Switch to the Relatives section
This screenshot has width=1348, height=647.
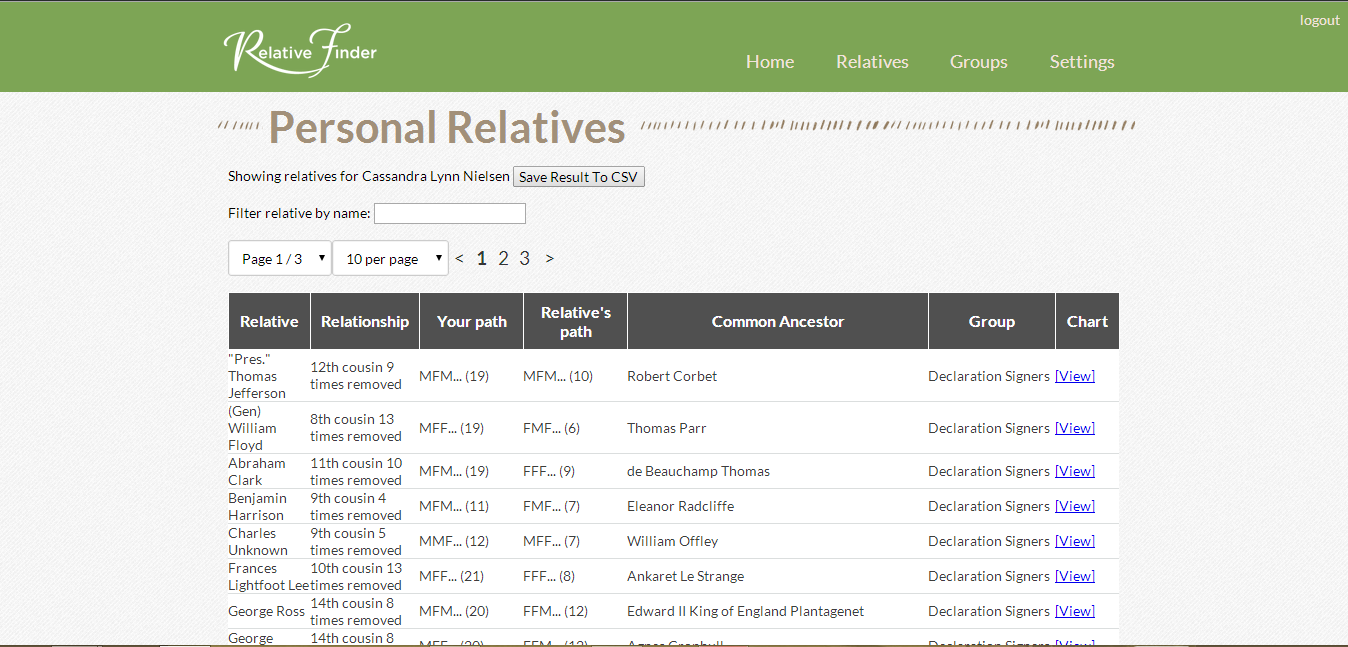point(871,62)
